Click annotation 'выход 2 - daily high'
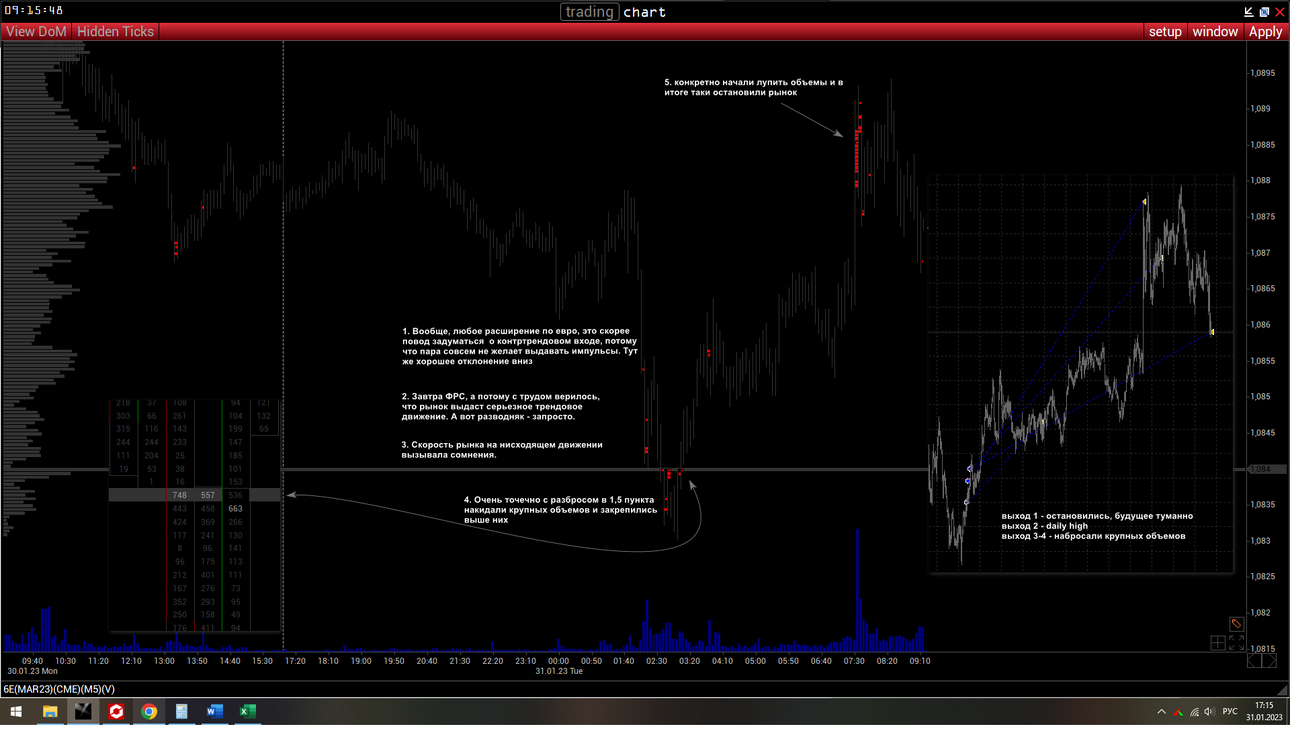Screen dimensions: 1290x737 [x=1045, y=526]
